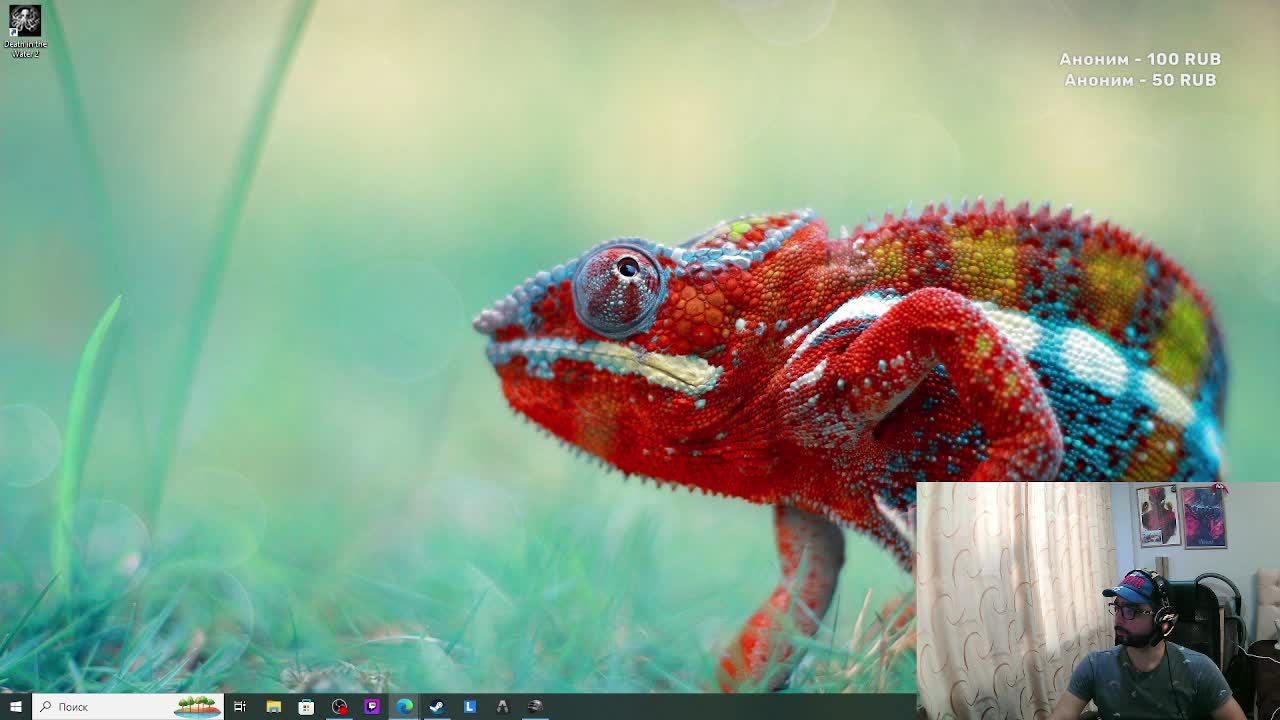Click the island image in search box

197,706
